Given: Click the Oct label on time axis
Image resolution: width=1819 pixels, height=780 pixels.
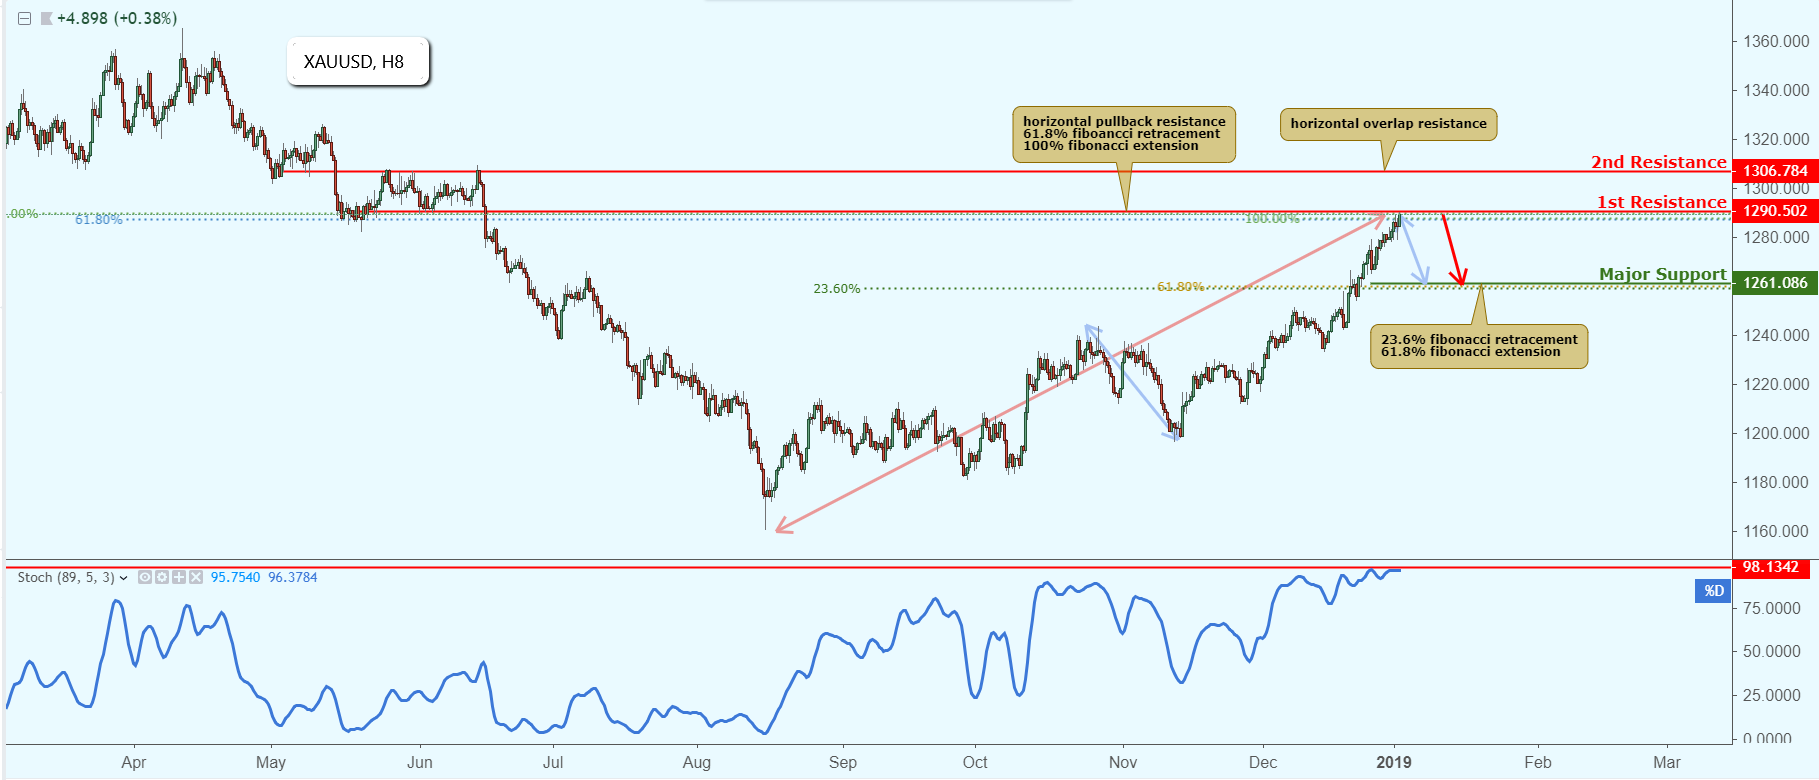Looking at the screenshot, I should [x=975, y=762].
